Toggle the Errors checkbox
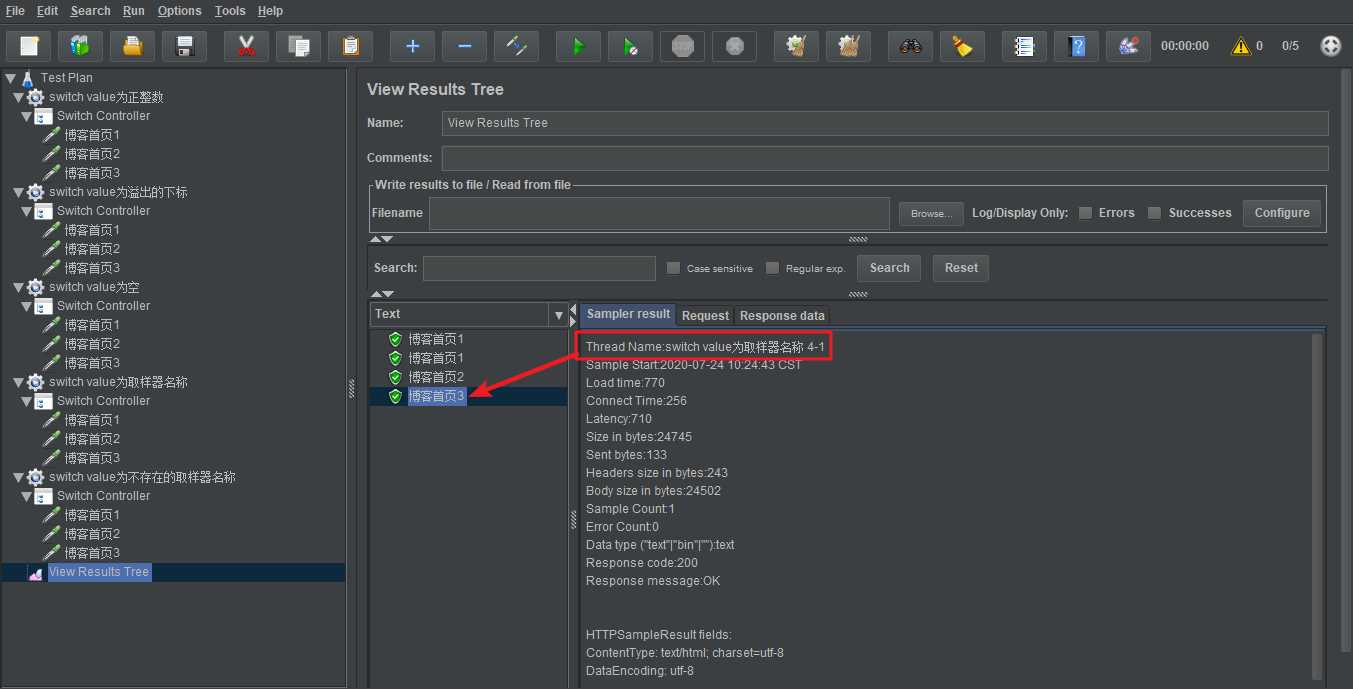This screenshot has height=689, width=1353. pyautogui.click(x=1085, y=213)
